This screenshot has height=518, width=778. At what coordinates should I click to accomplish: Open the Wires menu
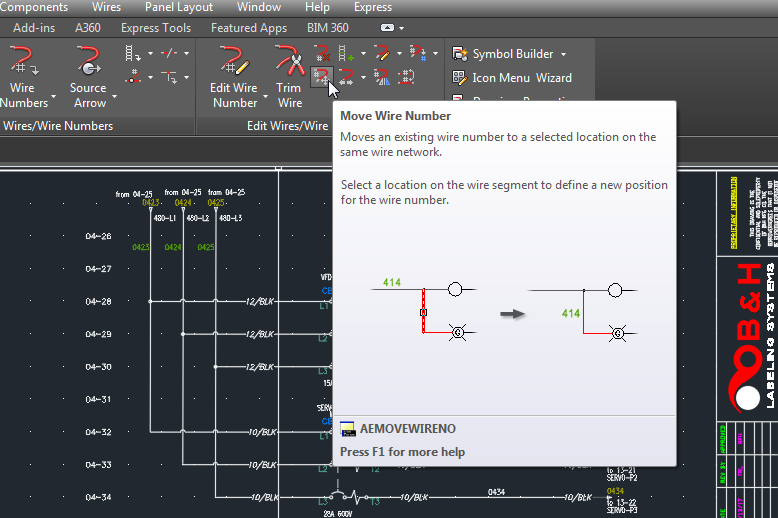coord(106,7)
